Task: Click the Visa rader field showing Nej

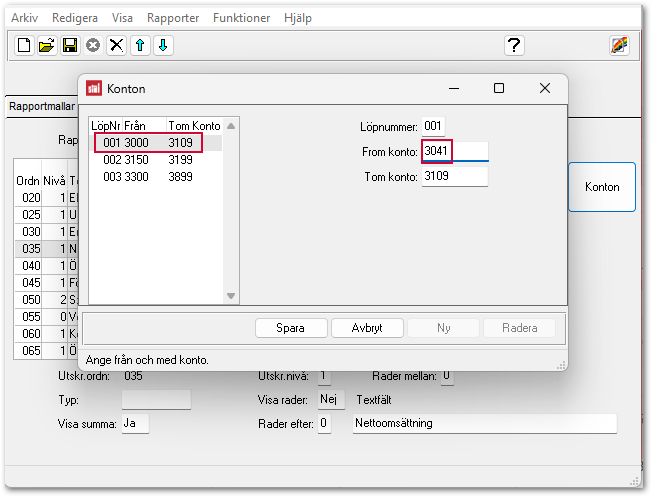Action: (x=331, y=400)
